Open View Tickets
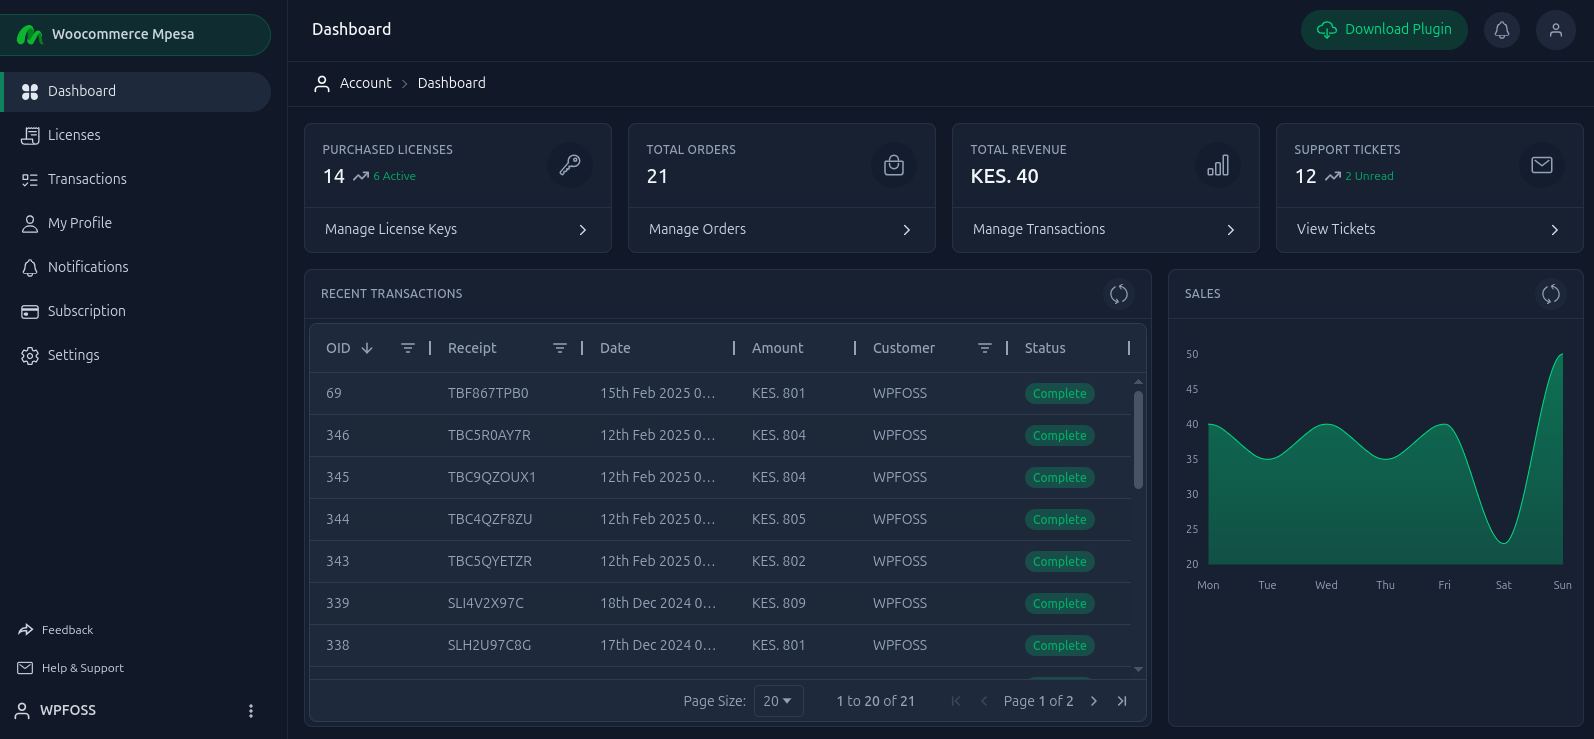Screen dimensions: 1594x739 (1430, 230)
